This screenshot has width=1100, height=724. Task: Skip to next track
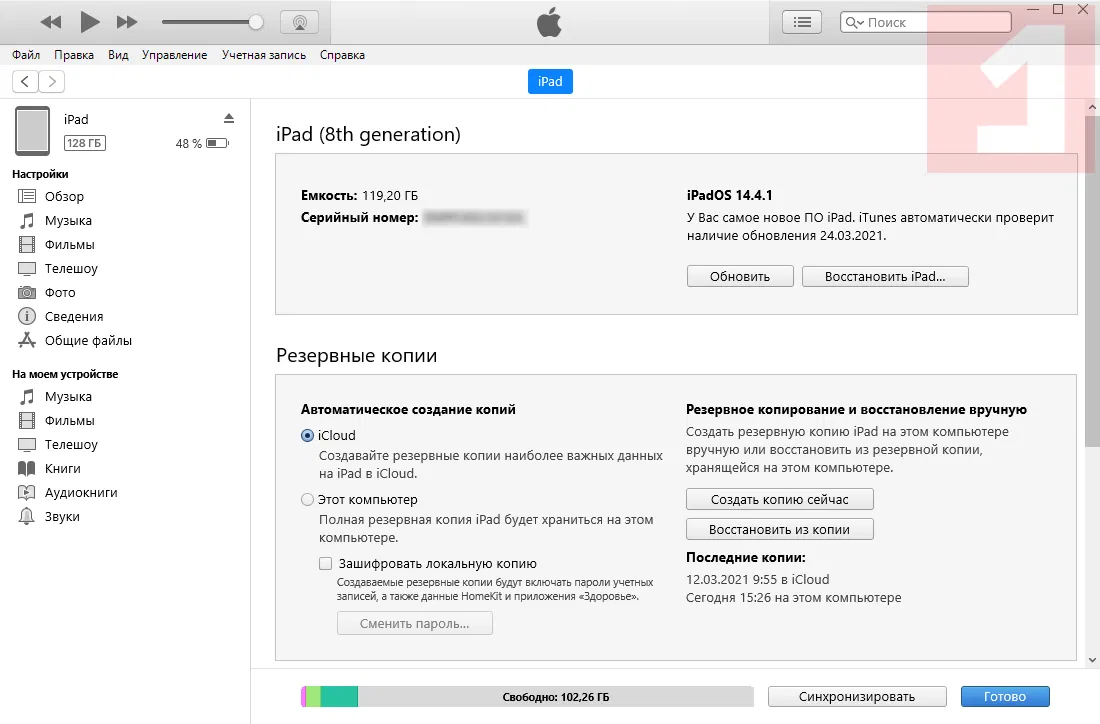point(127,21)
